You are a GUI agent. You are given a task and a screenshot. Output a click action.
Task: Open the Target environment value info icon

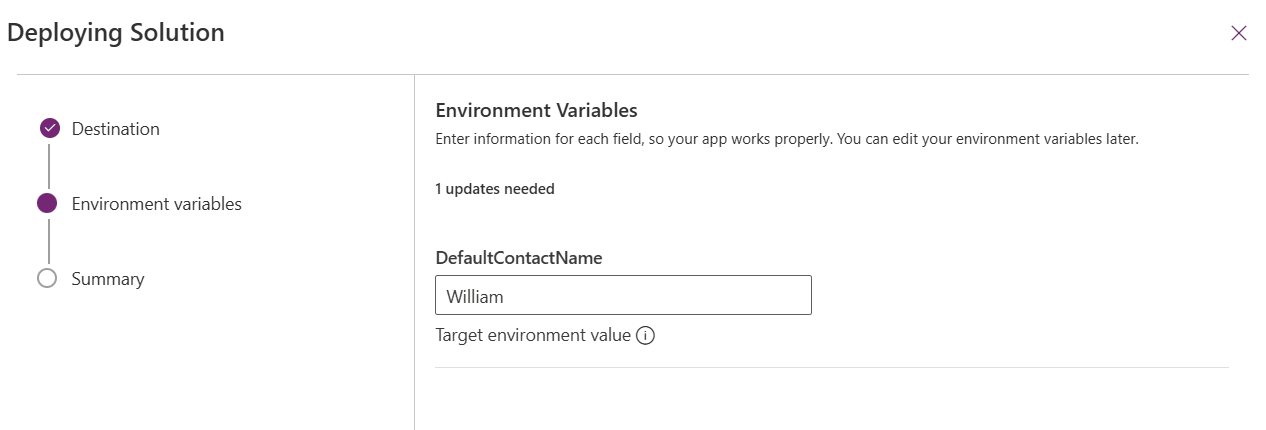[x=645, y=336]
